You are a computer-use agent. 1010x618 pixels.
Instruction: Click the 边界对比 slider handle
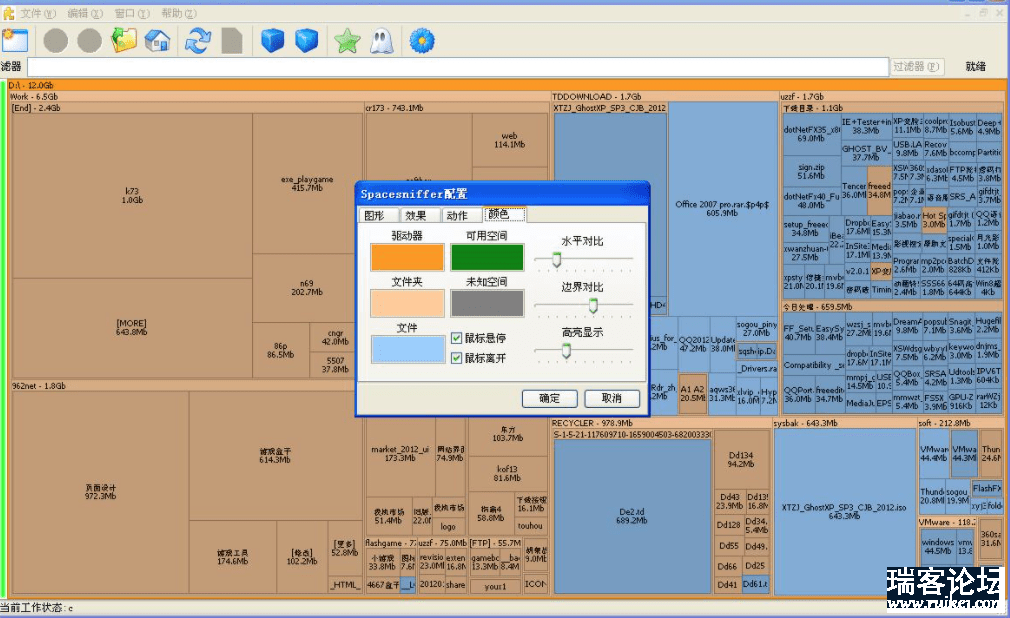(x=593, y=305)
